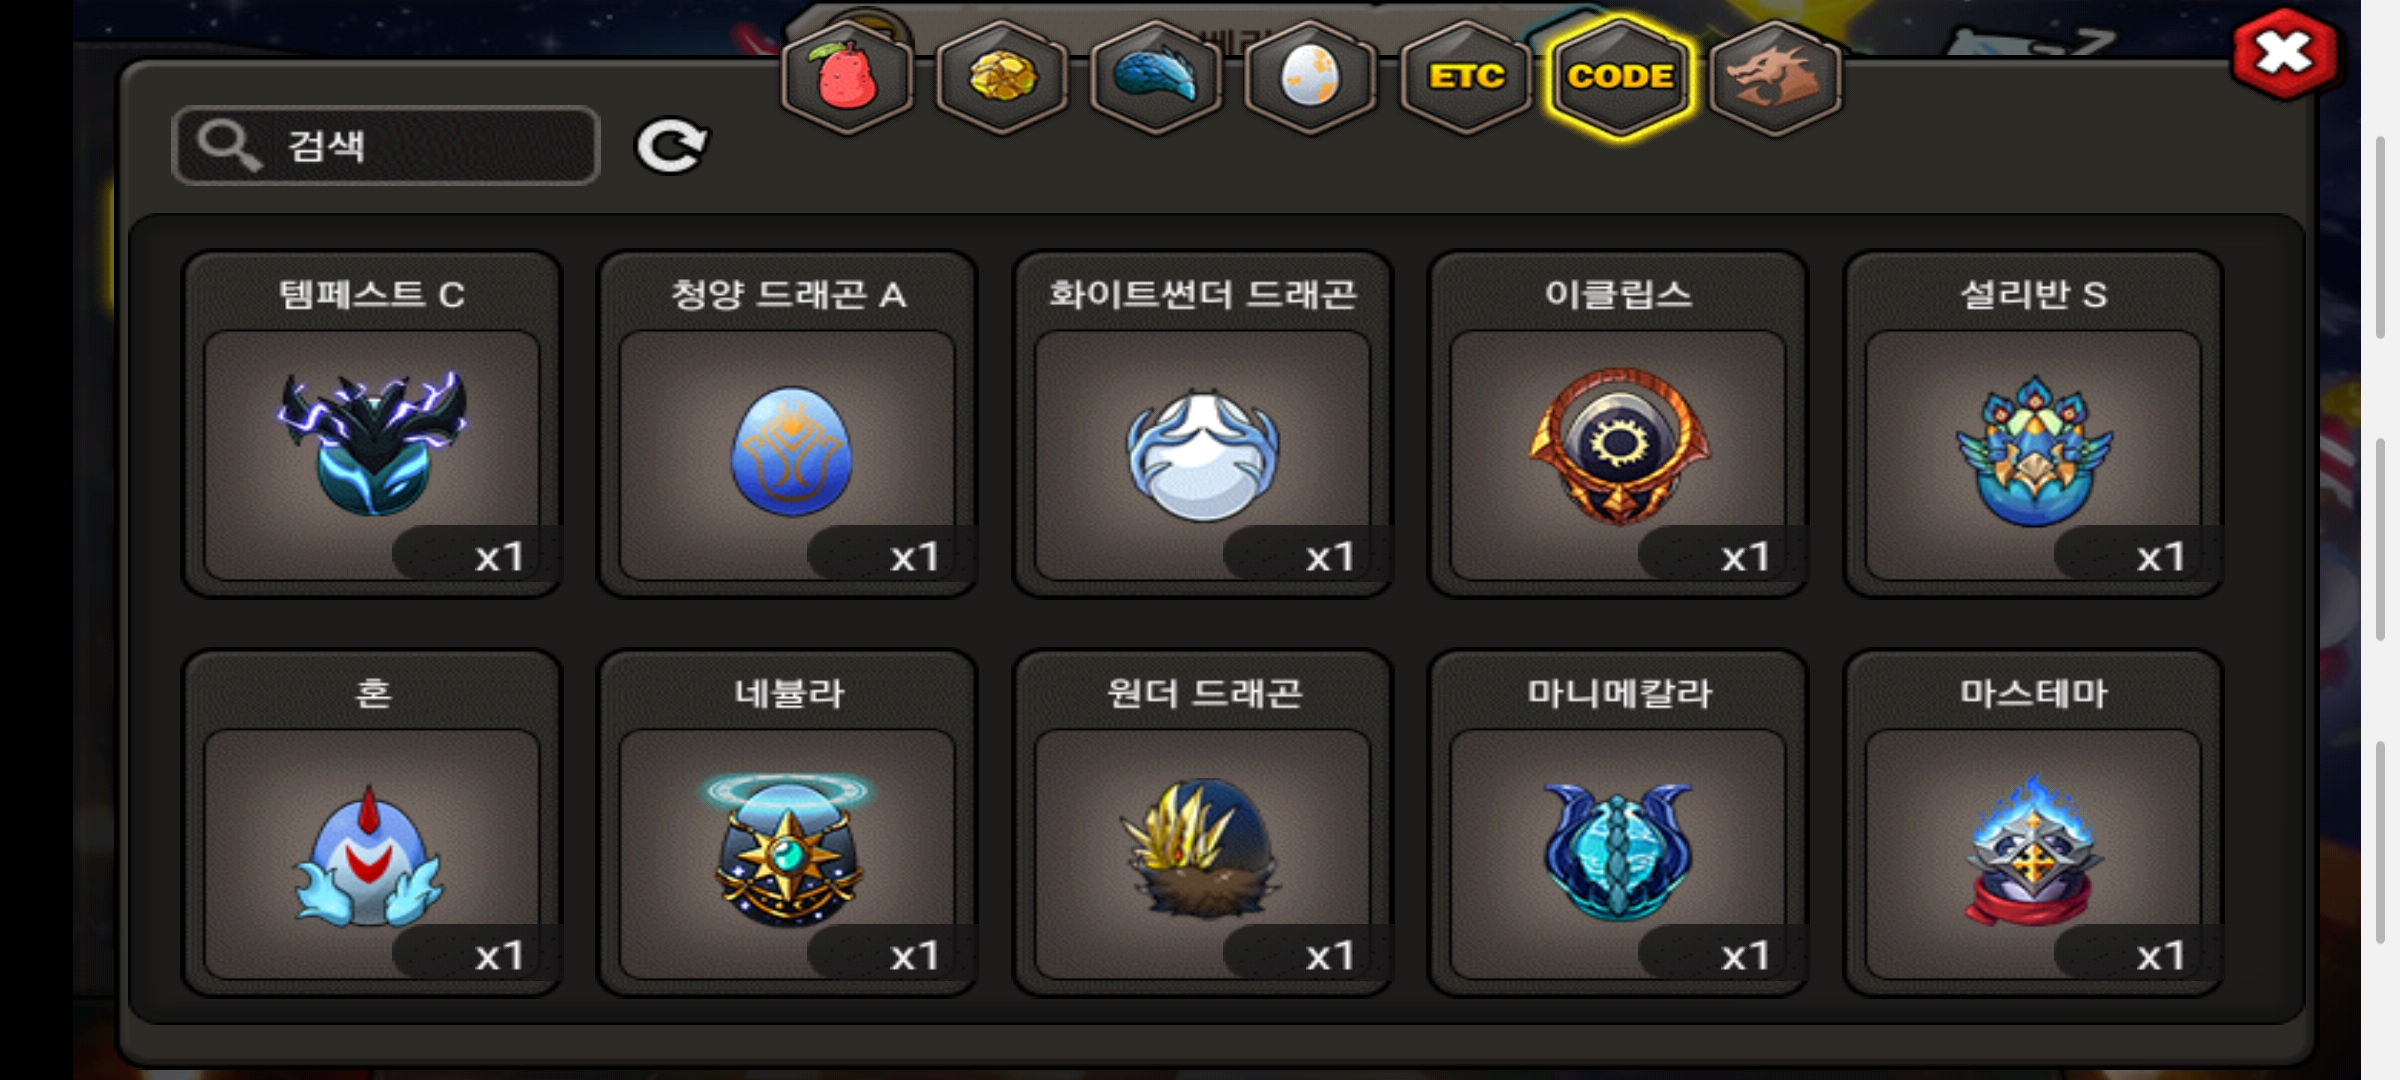Image resolution: width=2400 pixels, height=1080 pixels.
Task: Open the 설리반 S egg card
Action: [2034, 424]
